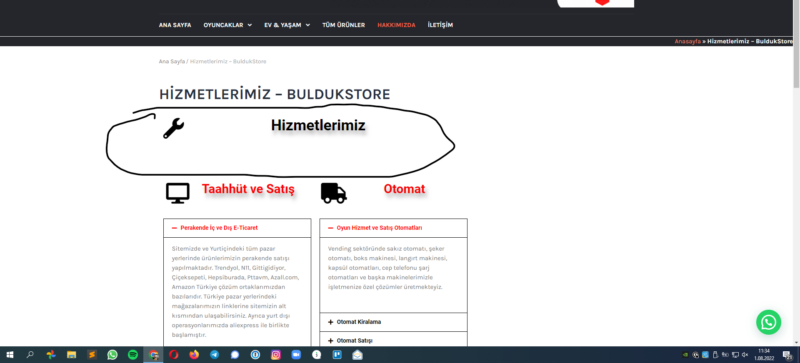Expand the Otomat Kiralama accordion

pyautogui.click(x=393, y=322)
